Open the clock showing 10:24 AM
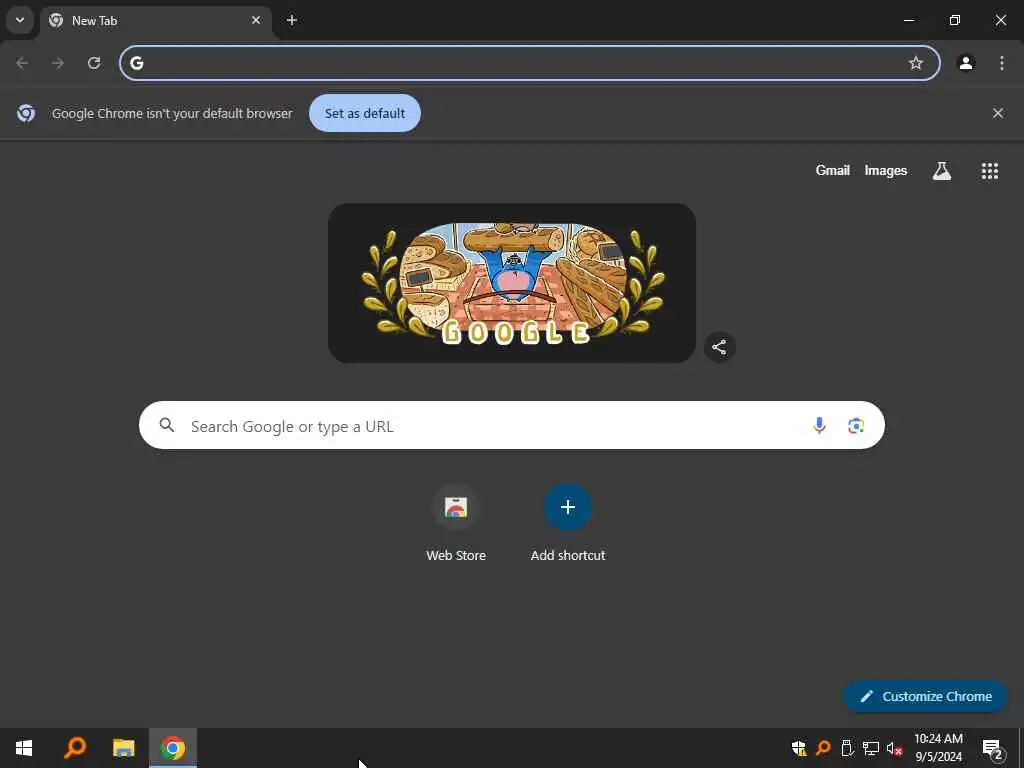The width and height of the screenshot is (1024, 768). 938,748
